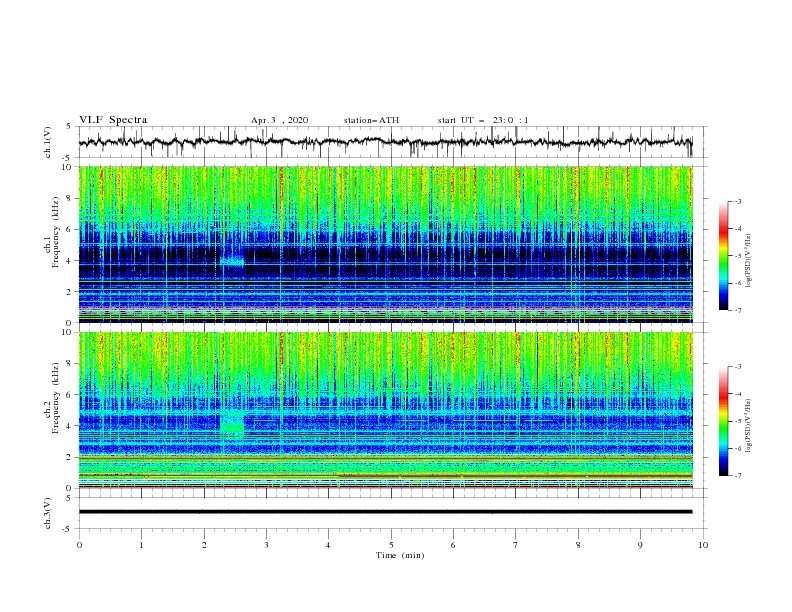The image size is (792, 612).
Task: Click the "ch.1(V)" waveform axis label
Action: click(48, 142)
